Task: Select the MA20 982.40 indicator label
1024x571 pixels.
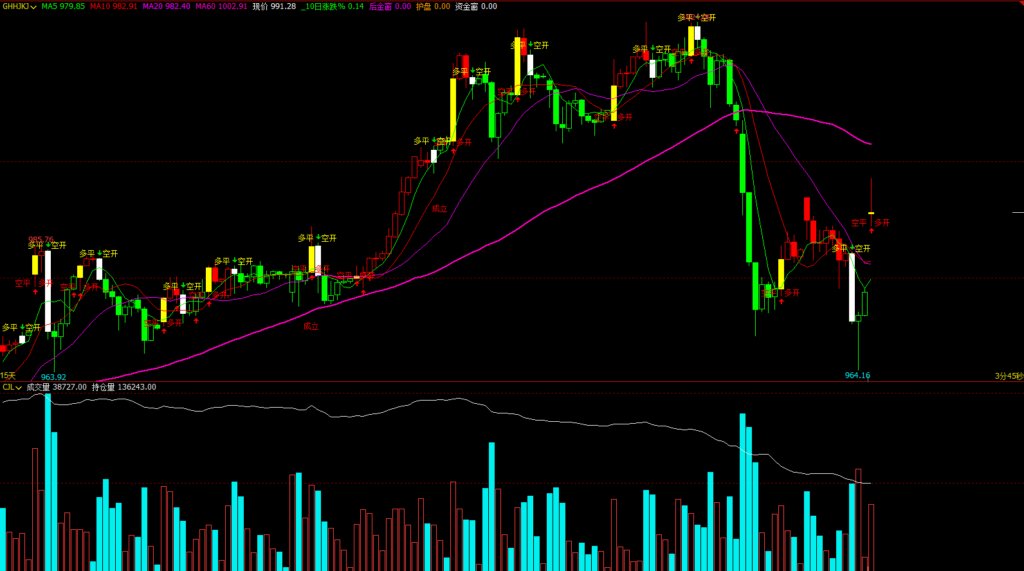Action: point(166,6)
